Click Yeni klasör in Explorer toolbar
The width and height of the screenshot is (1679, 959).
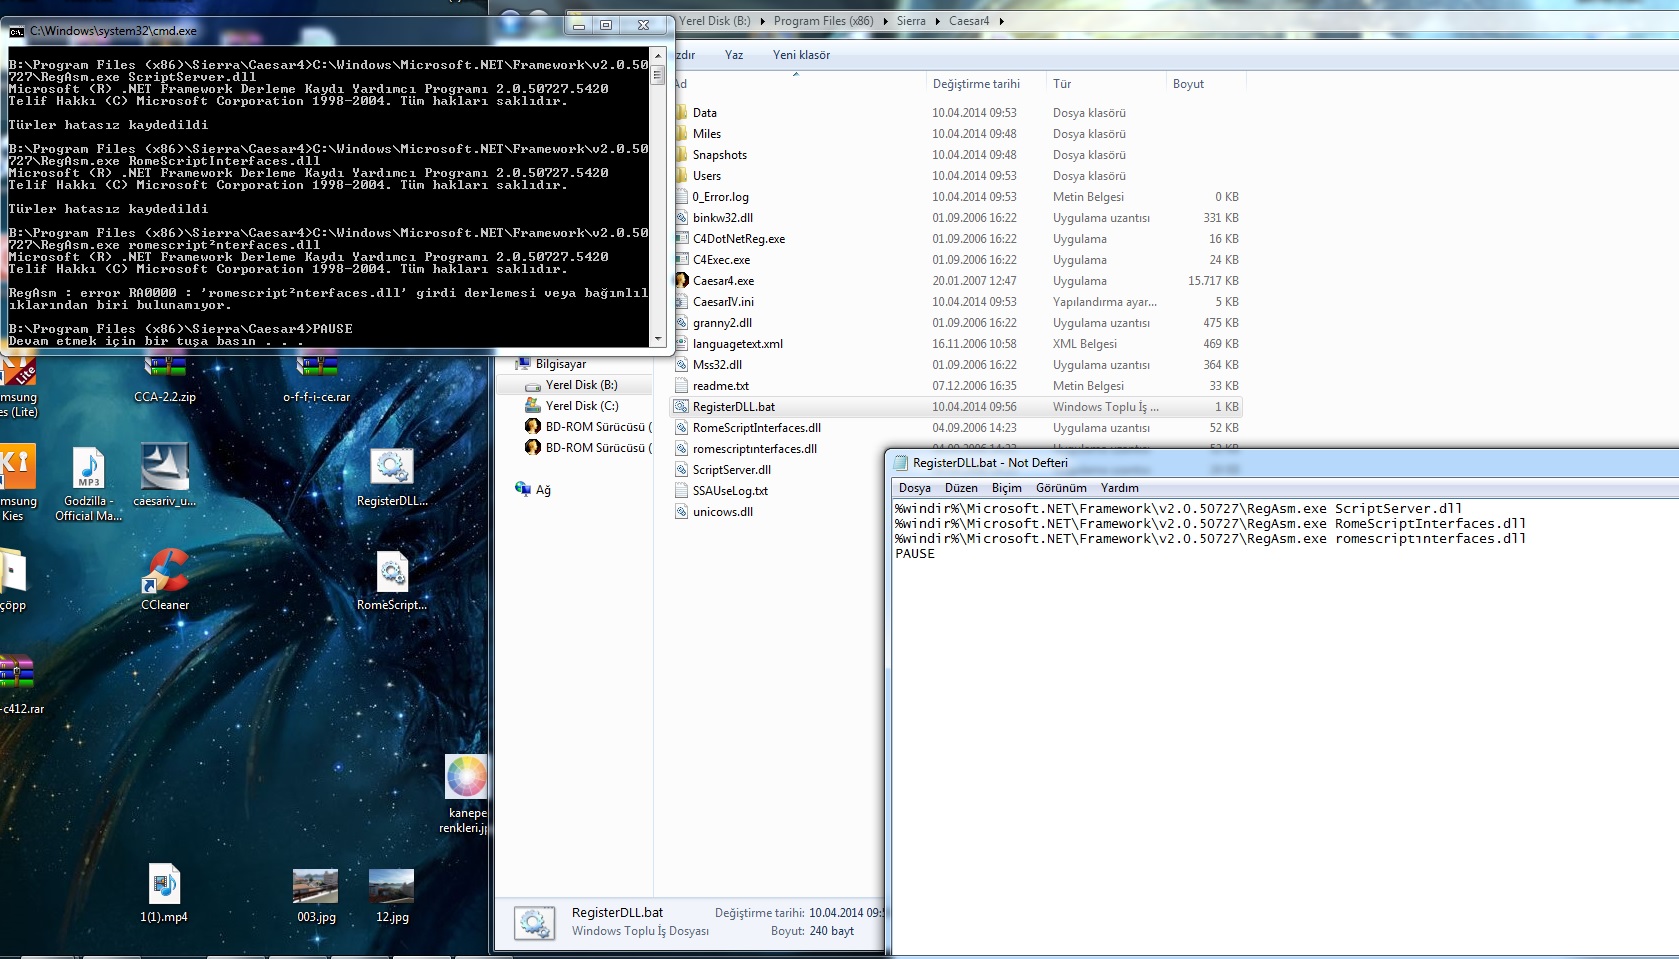click(801, 55)
